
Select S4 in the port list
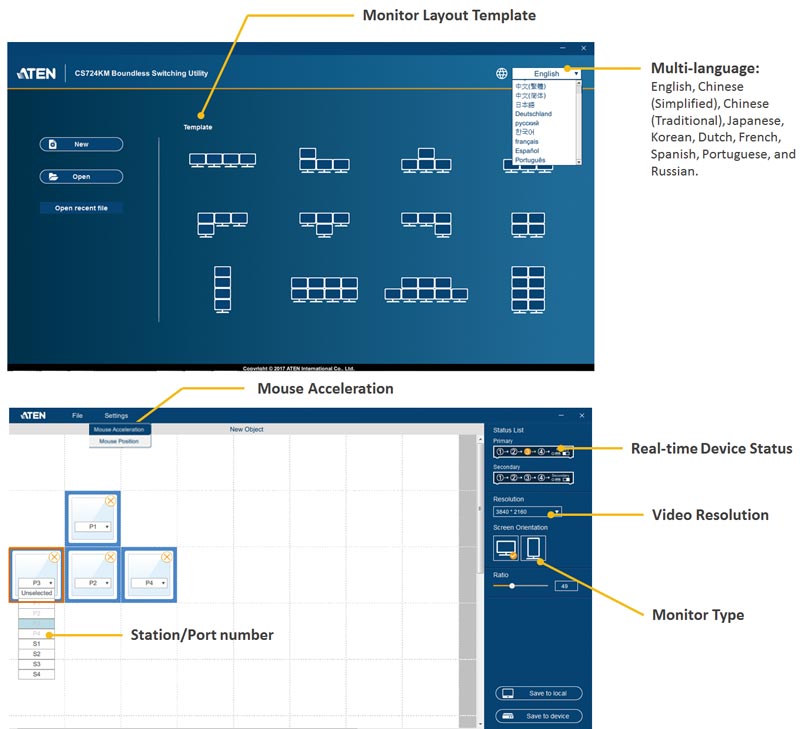(x=37, y=674)
